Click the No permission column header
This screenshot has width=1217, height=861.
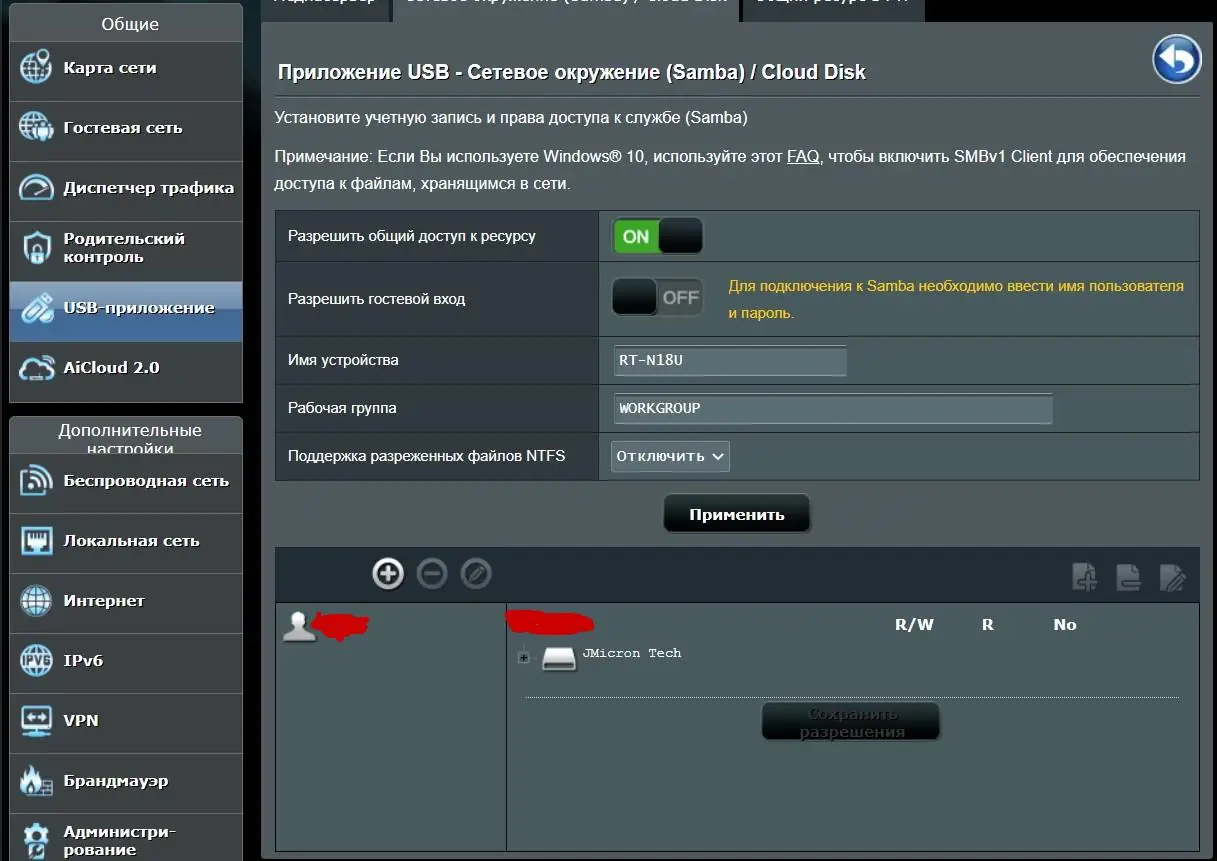(1065, 625)
